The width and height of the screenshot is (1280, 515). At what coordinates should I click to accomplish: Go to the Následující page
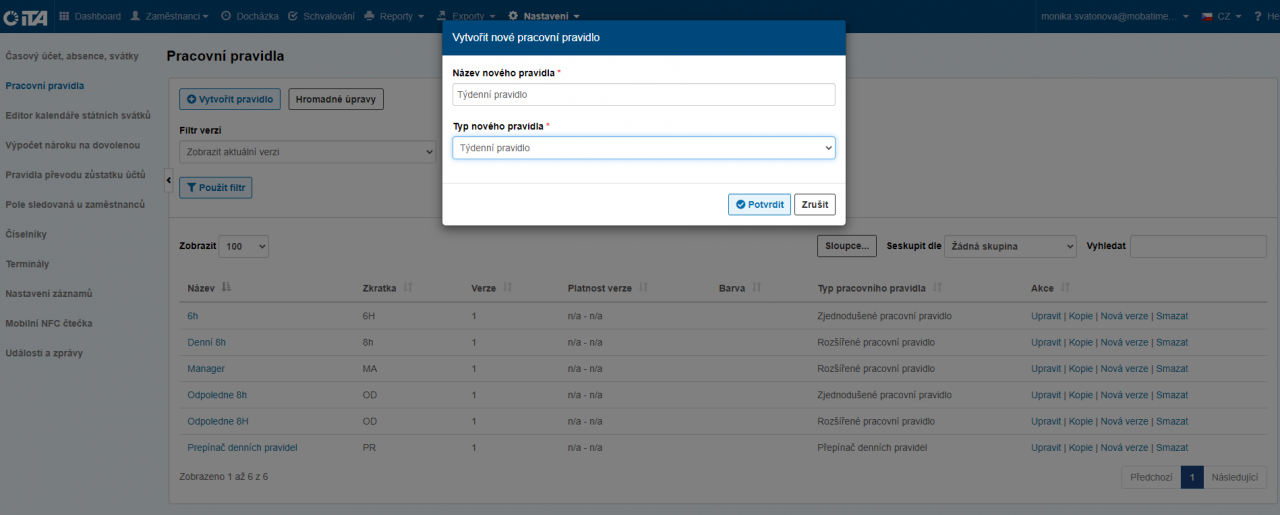[x=1234, y=477]
